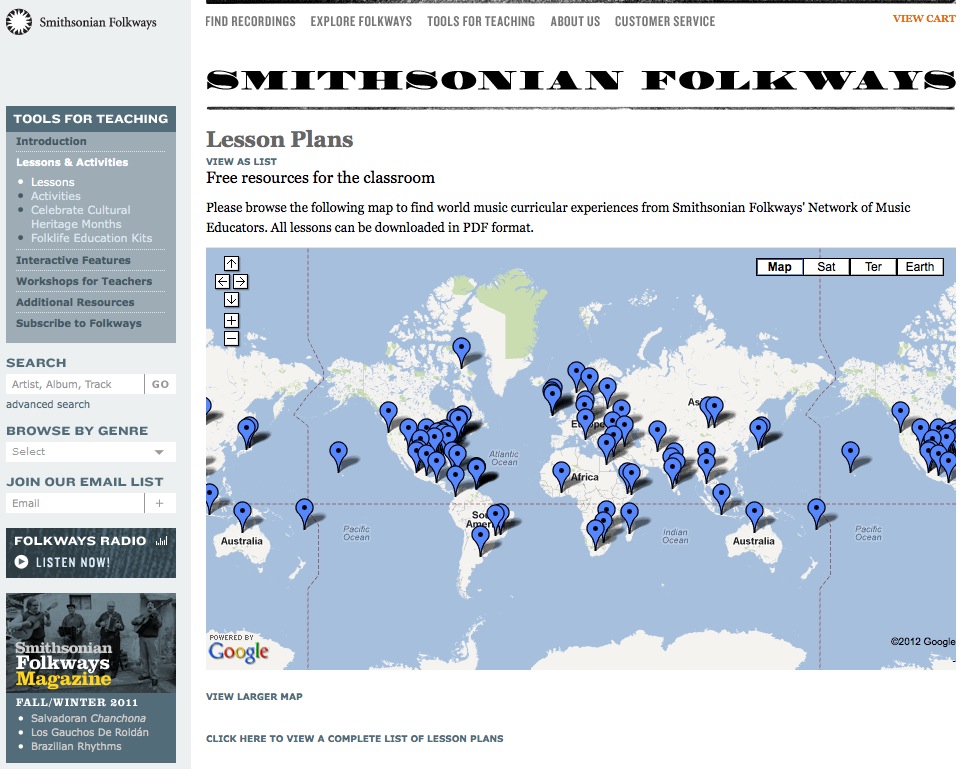Open Tools for Teaching menu
Viewport: 970px width, 769px height.
(481, 21)
